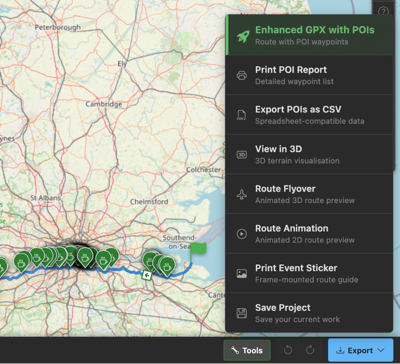Choose Enhanced GPX with POIs export
Screen dimensions: 400x364
[x=309, y=35]
